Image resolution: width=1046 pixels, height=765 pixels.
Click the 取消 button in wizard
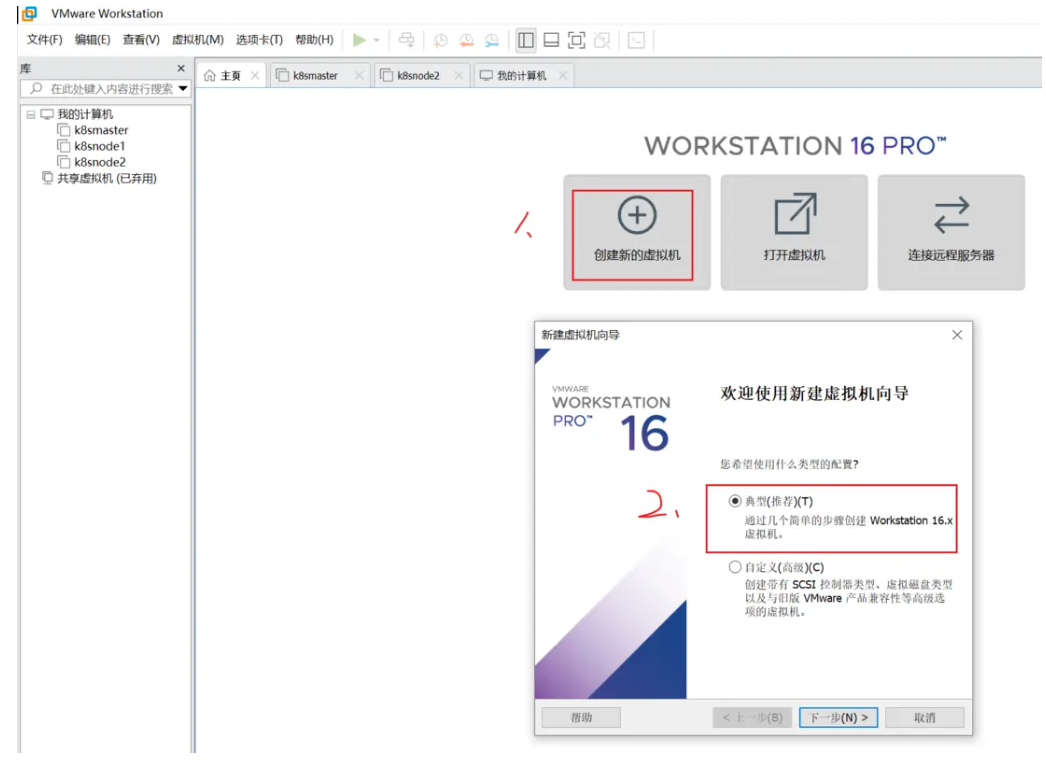924,717
